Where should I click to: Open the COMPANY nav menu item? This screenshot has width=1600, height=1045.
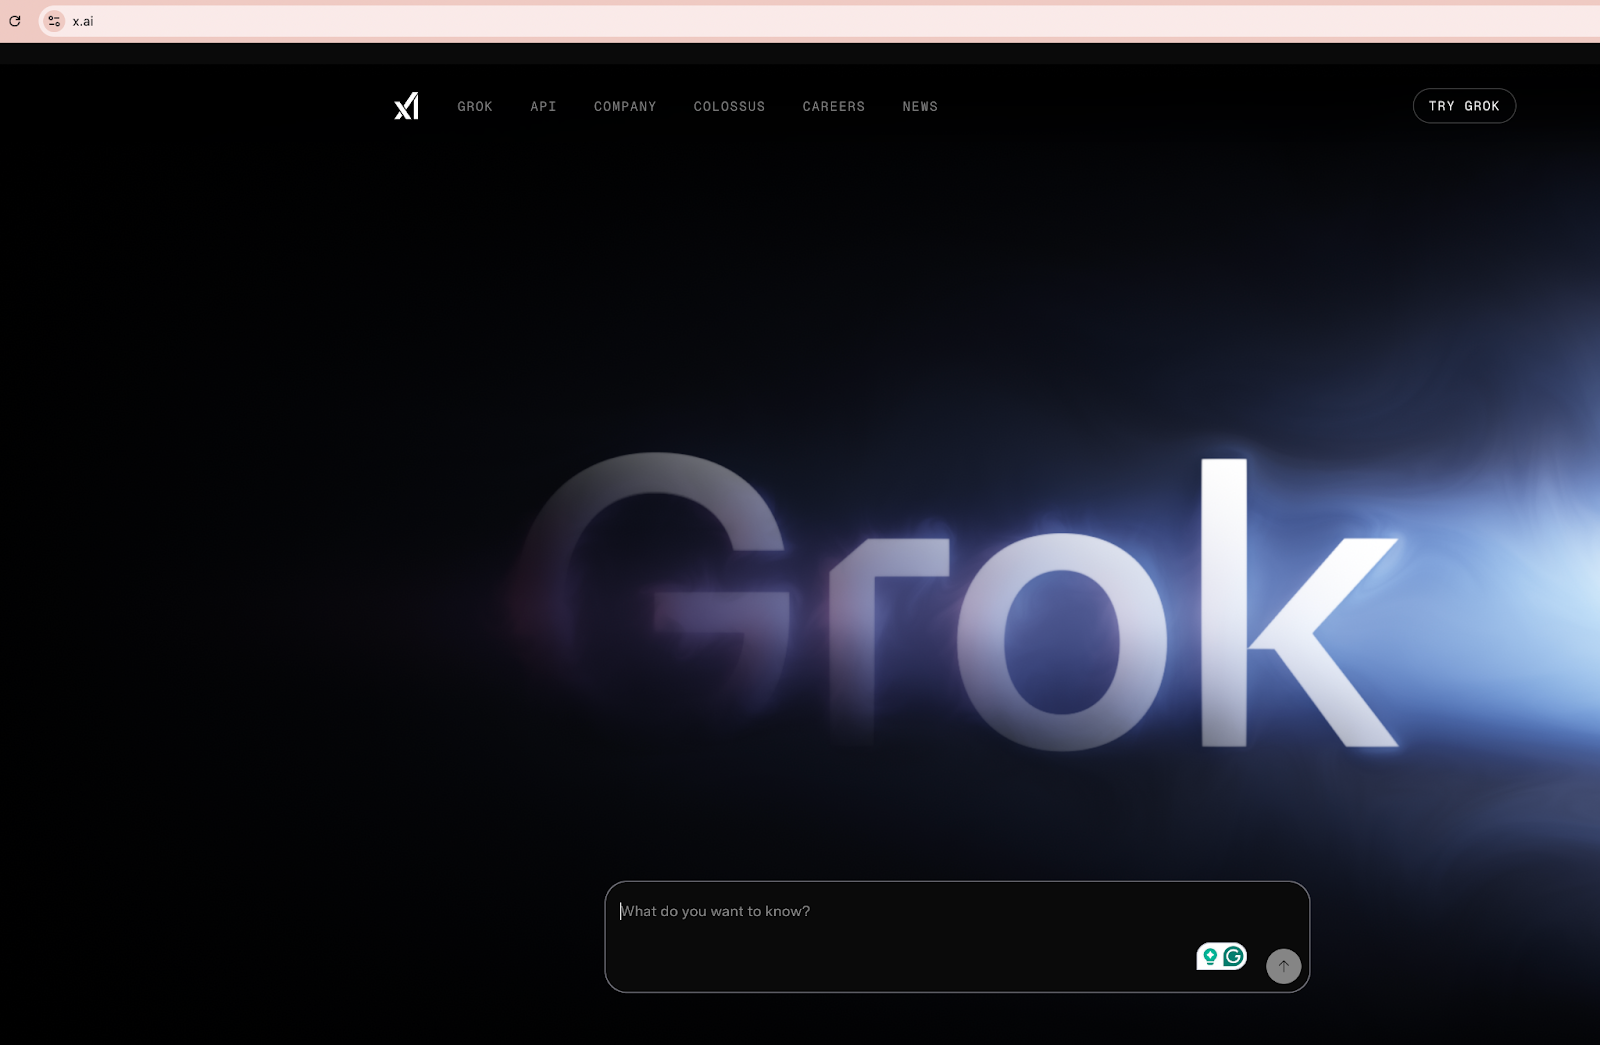(625, 106)
